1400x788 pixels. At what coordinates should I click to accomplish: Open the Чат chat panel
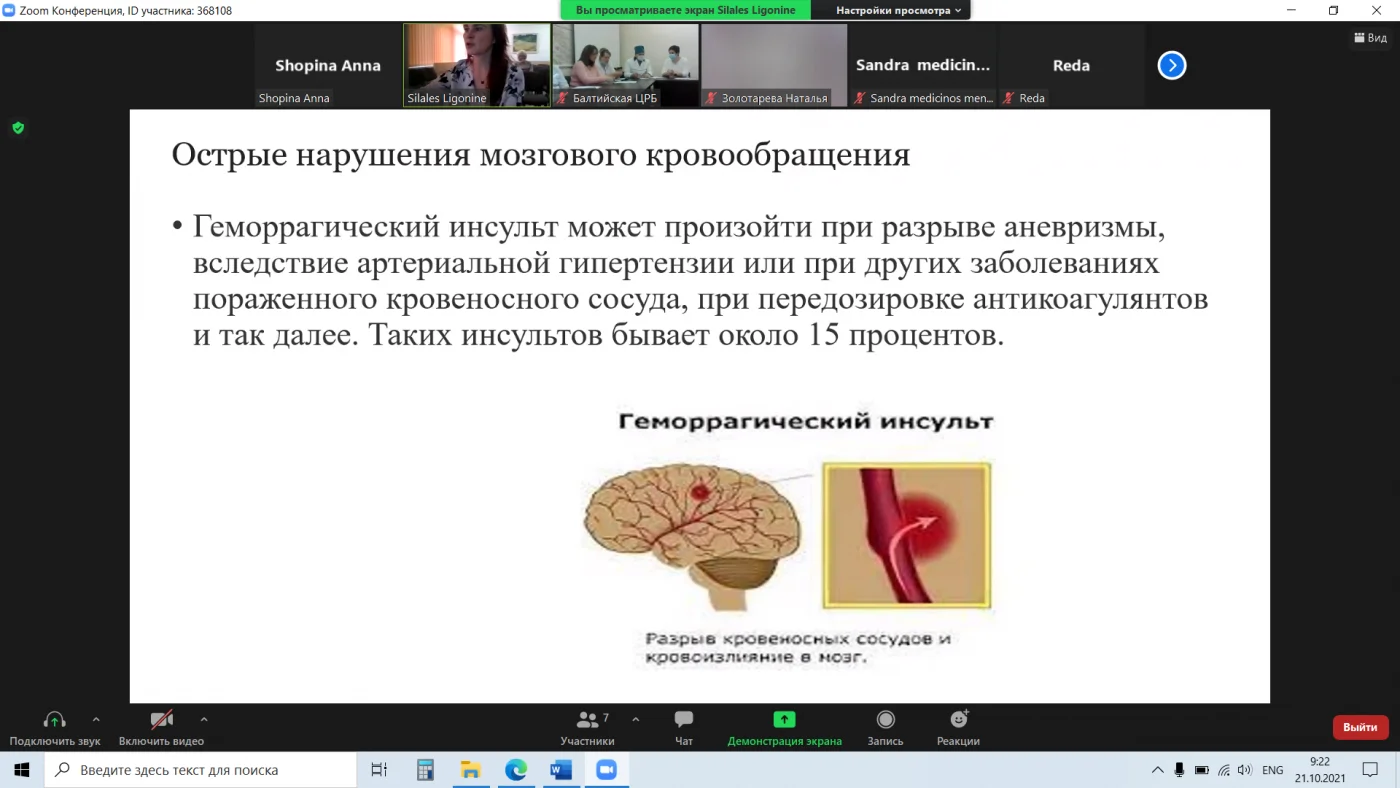click(684, 727)
